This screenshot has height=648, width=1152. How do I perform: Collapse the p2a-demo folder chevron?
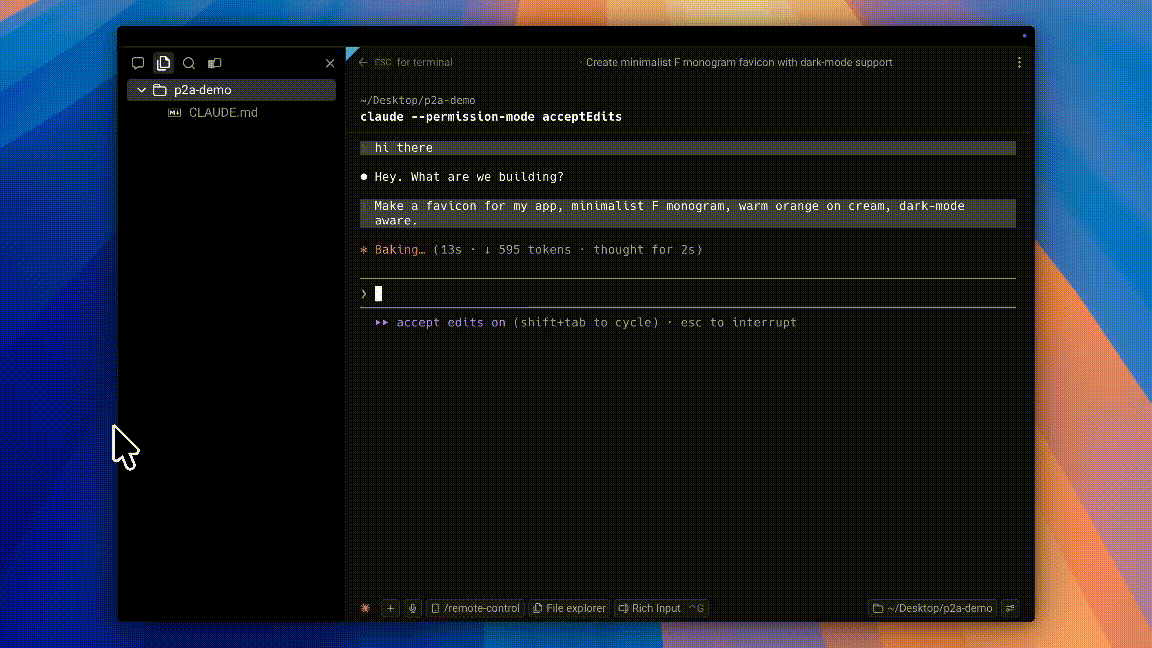141,90
